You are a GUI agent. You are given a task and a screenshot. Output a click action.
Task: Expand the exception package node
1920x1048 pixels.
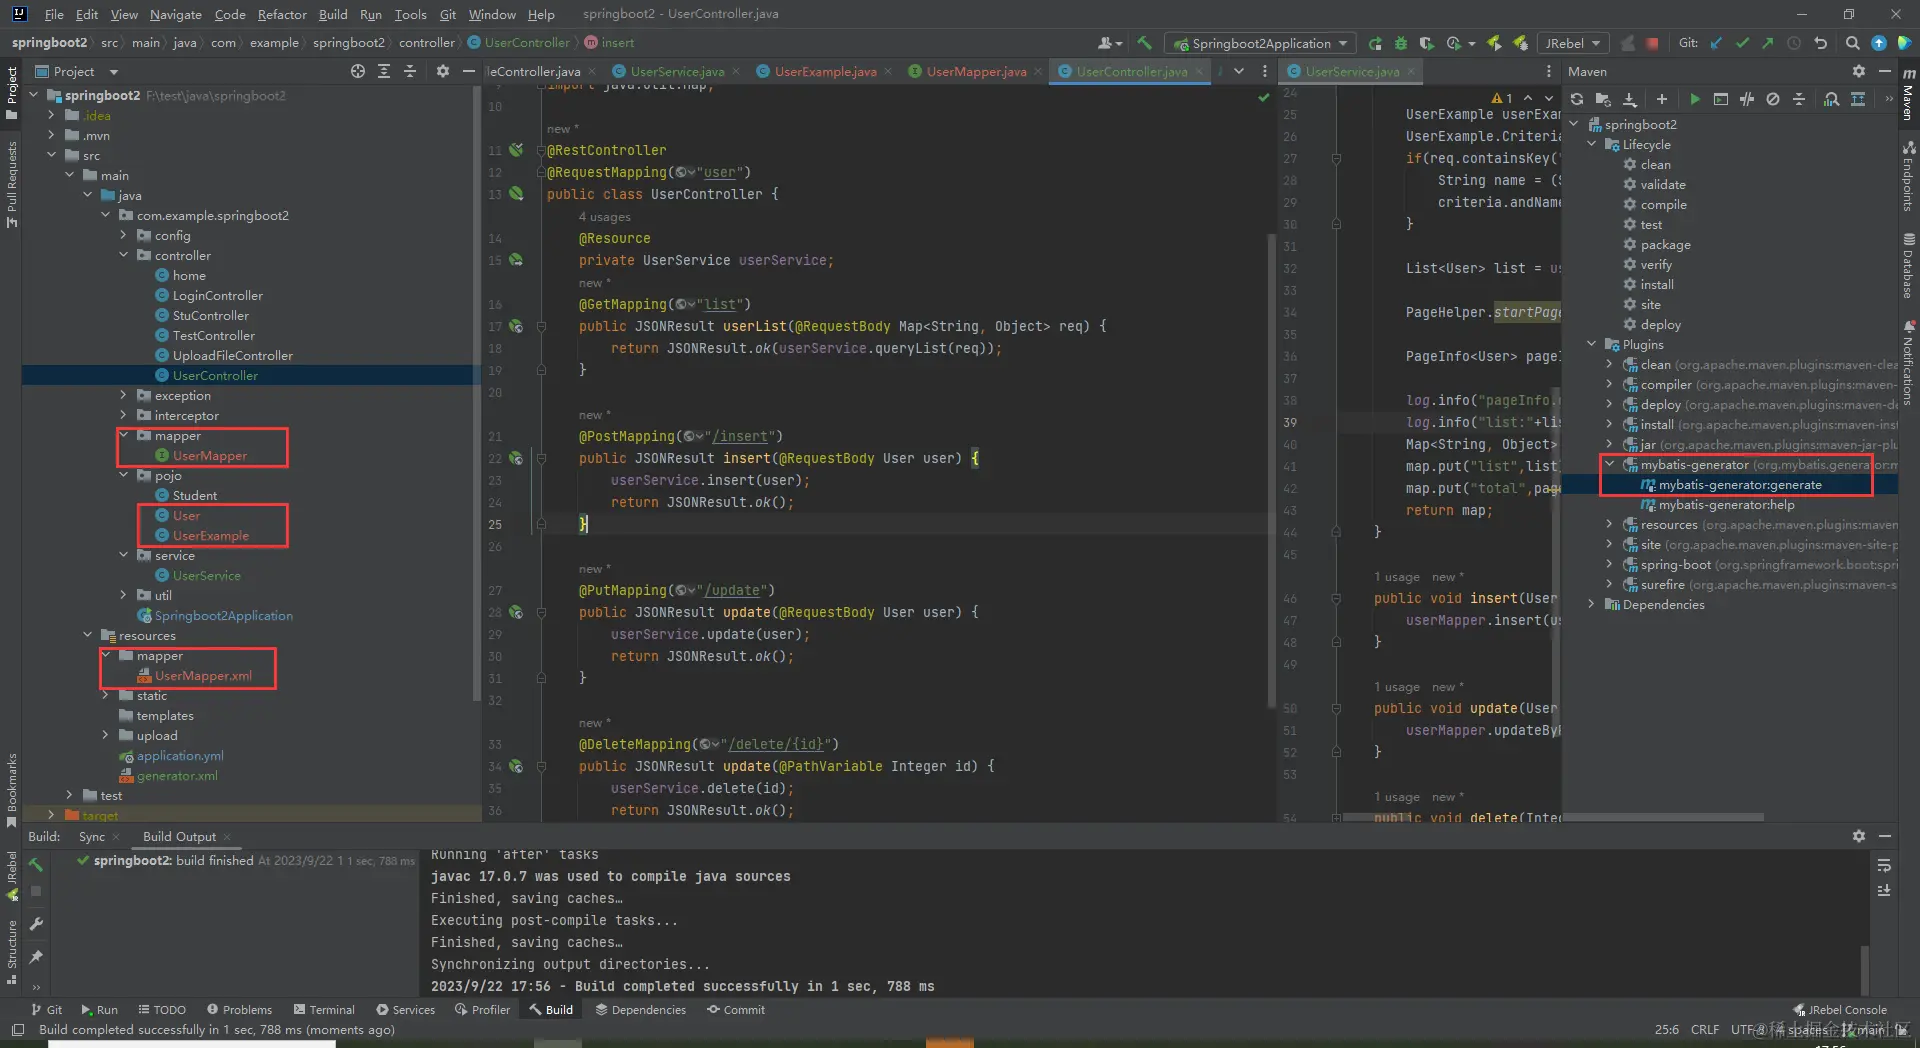(123, 395)
